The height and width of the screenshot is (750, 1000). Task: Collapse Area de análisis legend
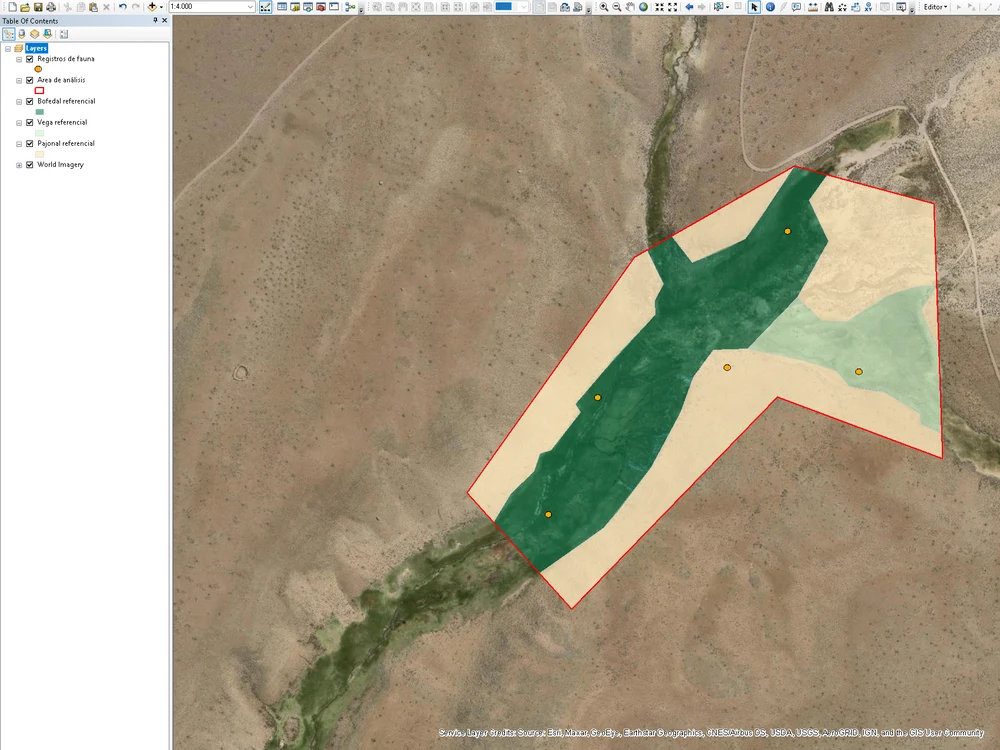pos(19,80)
